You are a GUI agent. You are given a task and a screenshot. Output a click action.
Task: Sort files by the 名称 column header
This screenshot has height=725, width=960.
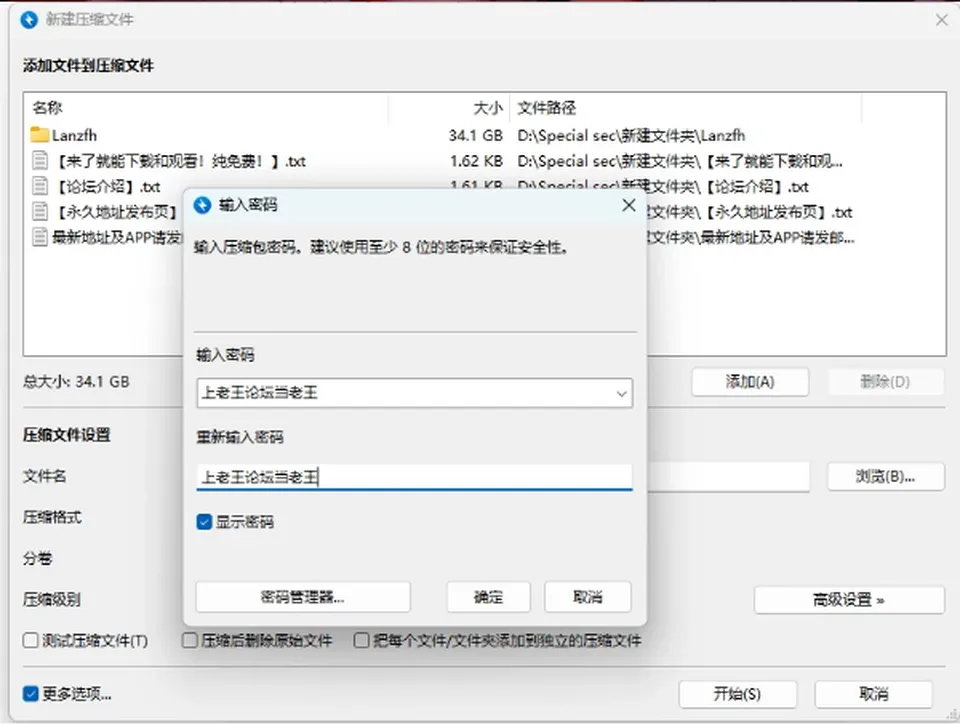(x=208, y=108)
